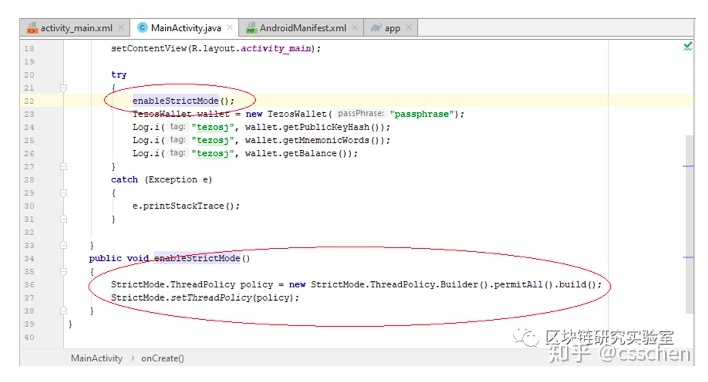This screenshot has height=382, width=708.
Task: Close the activity_main.xml tab
Action: tap(121, 28)
